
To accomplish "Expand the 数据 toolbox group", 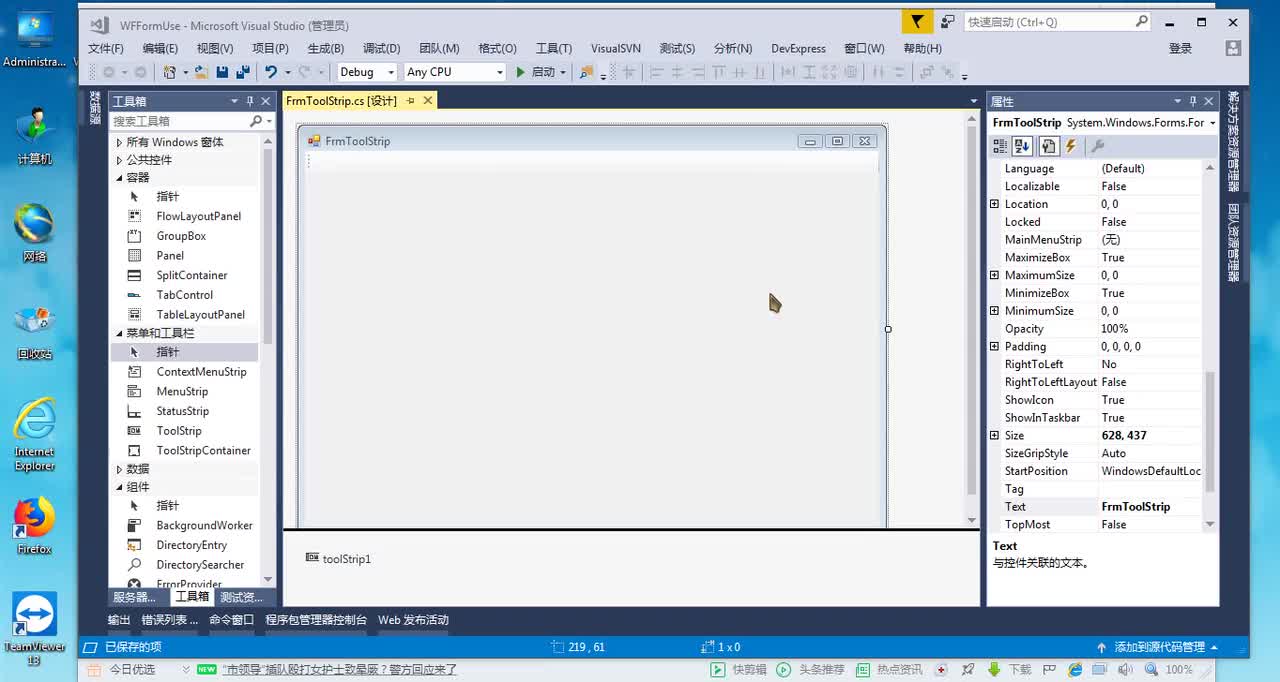I will pyautogui.click(x=119, y=469).
